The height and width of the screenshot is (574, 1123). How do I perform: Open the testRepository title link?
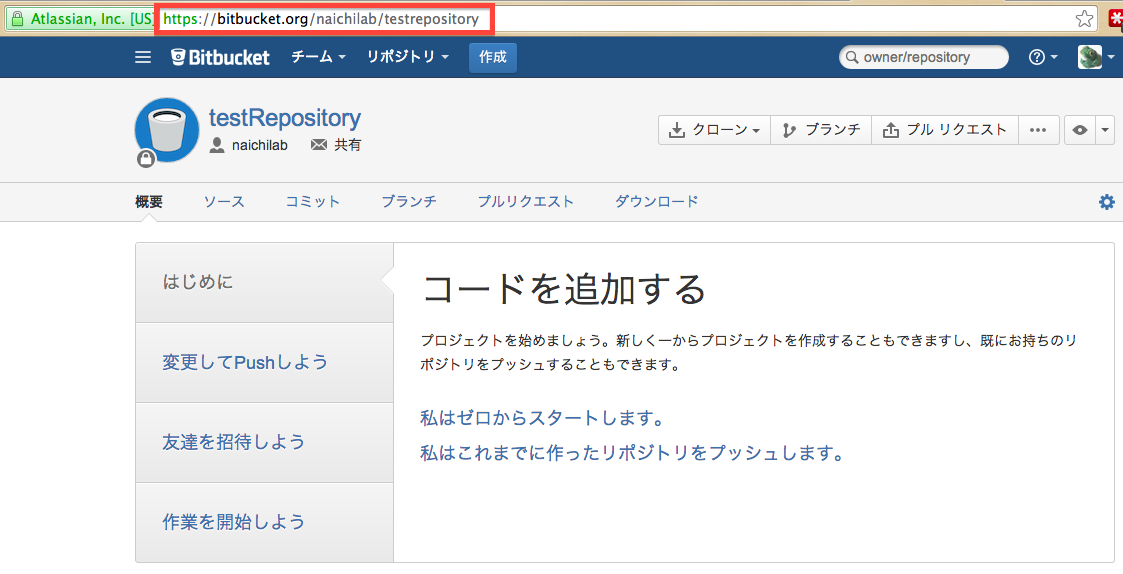coord(284,118)
